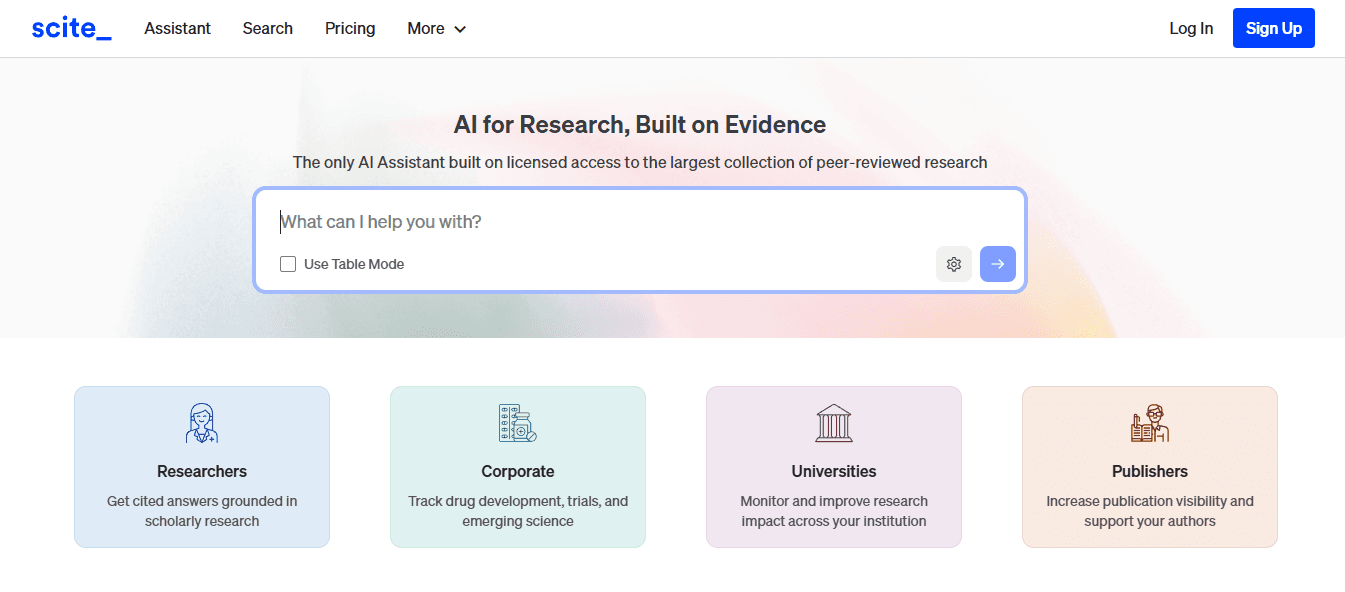
Task: Open the assistant settings gear icon
Action: pos(954,264)
